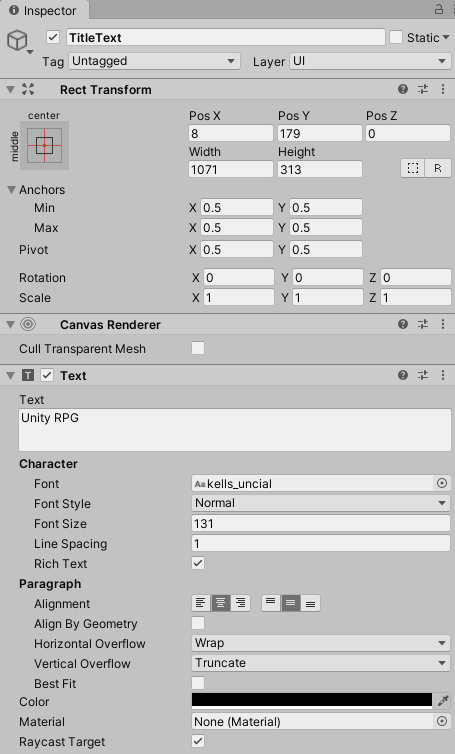Open material object picker circle
The image size is (455, 754).
tap(442, 721)
